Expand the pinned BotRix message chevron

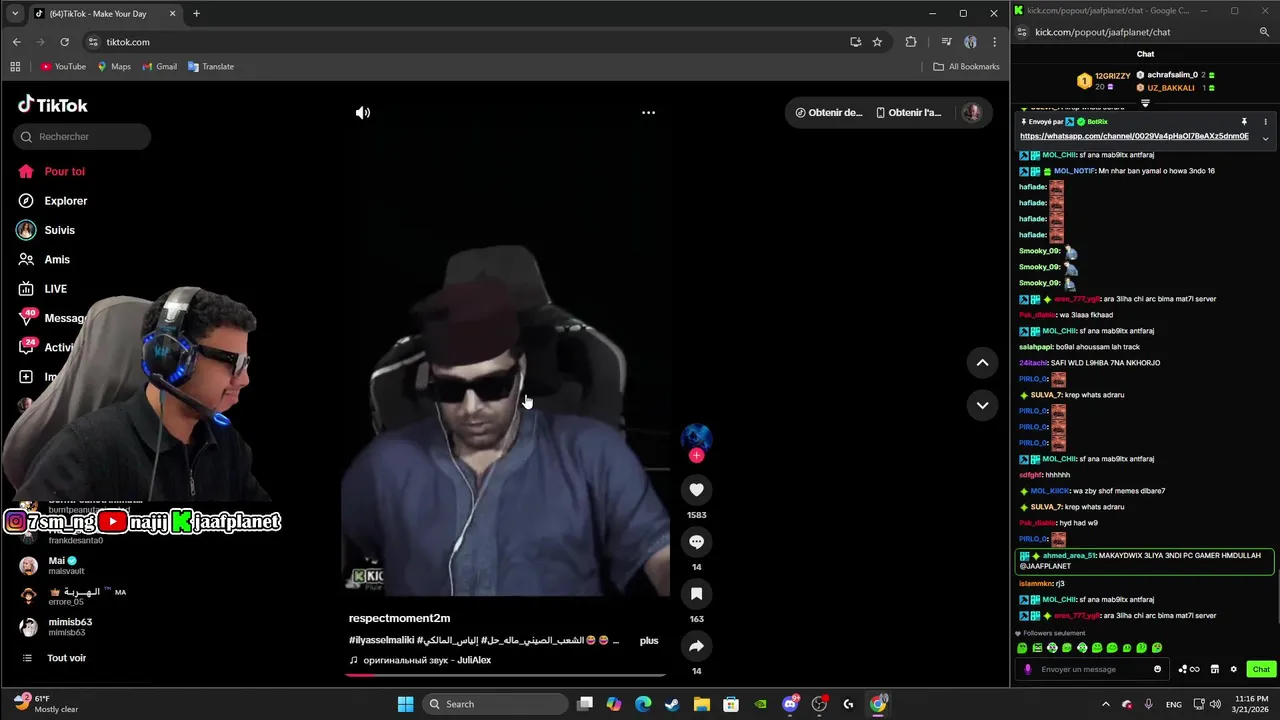point(1265,138)
